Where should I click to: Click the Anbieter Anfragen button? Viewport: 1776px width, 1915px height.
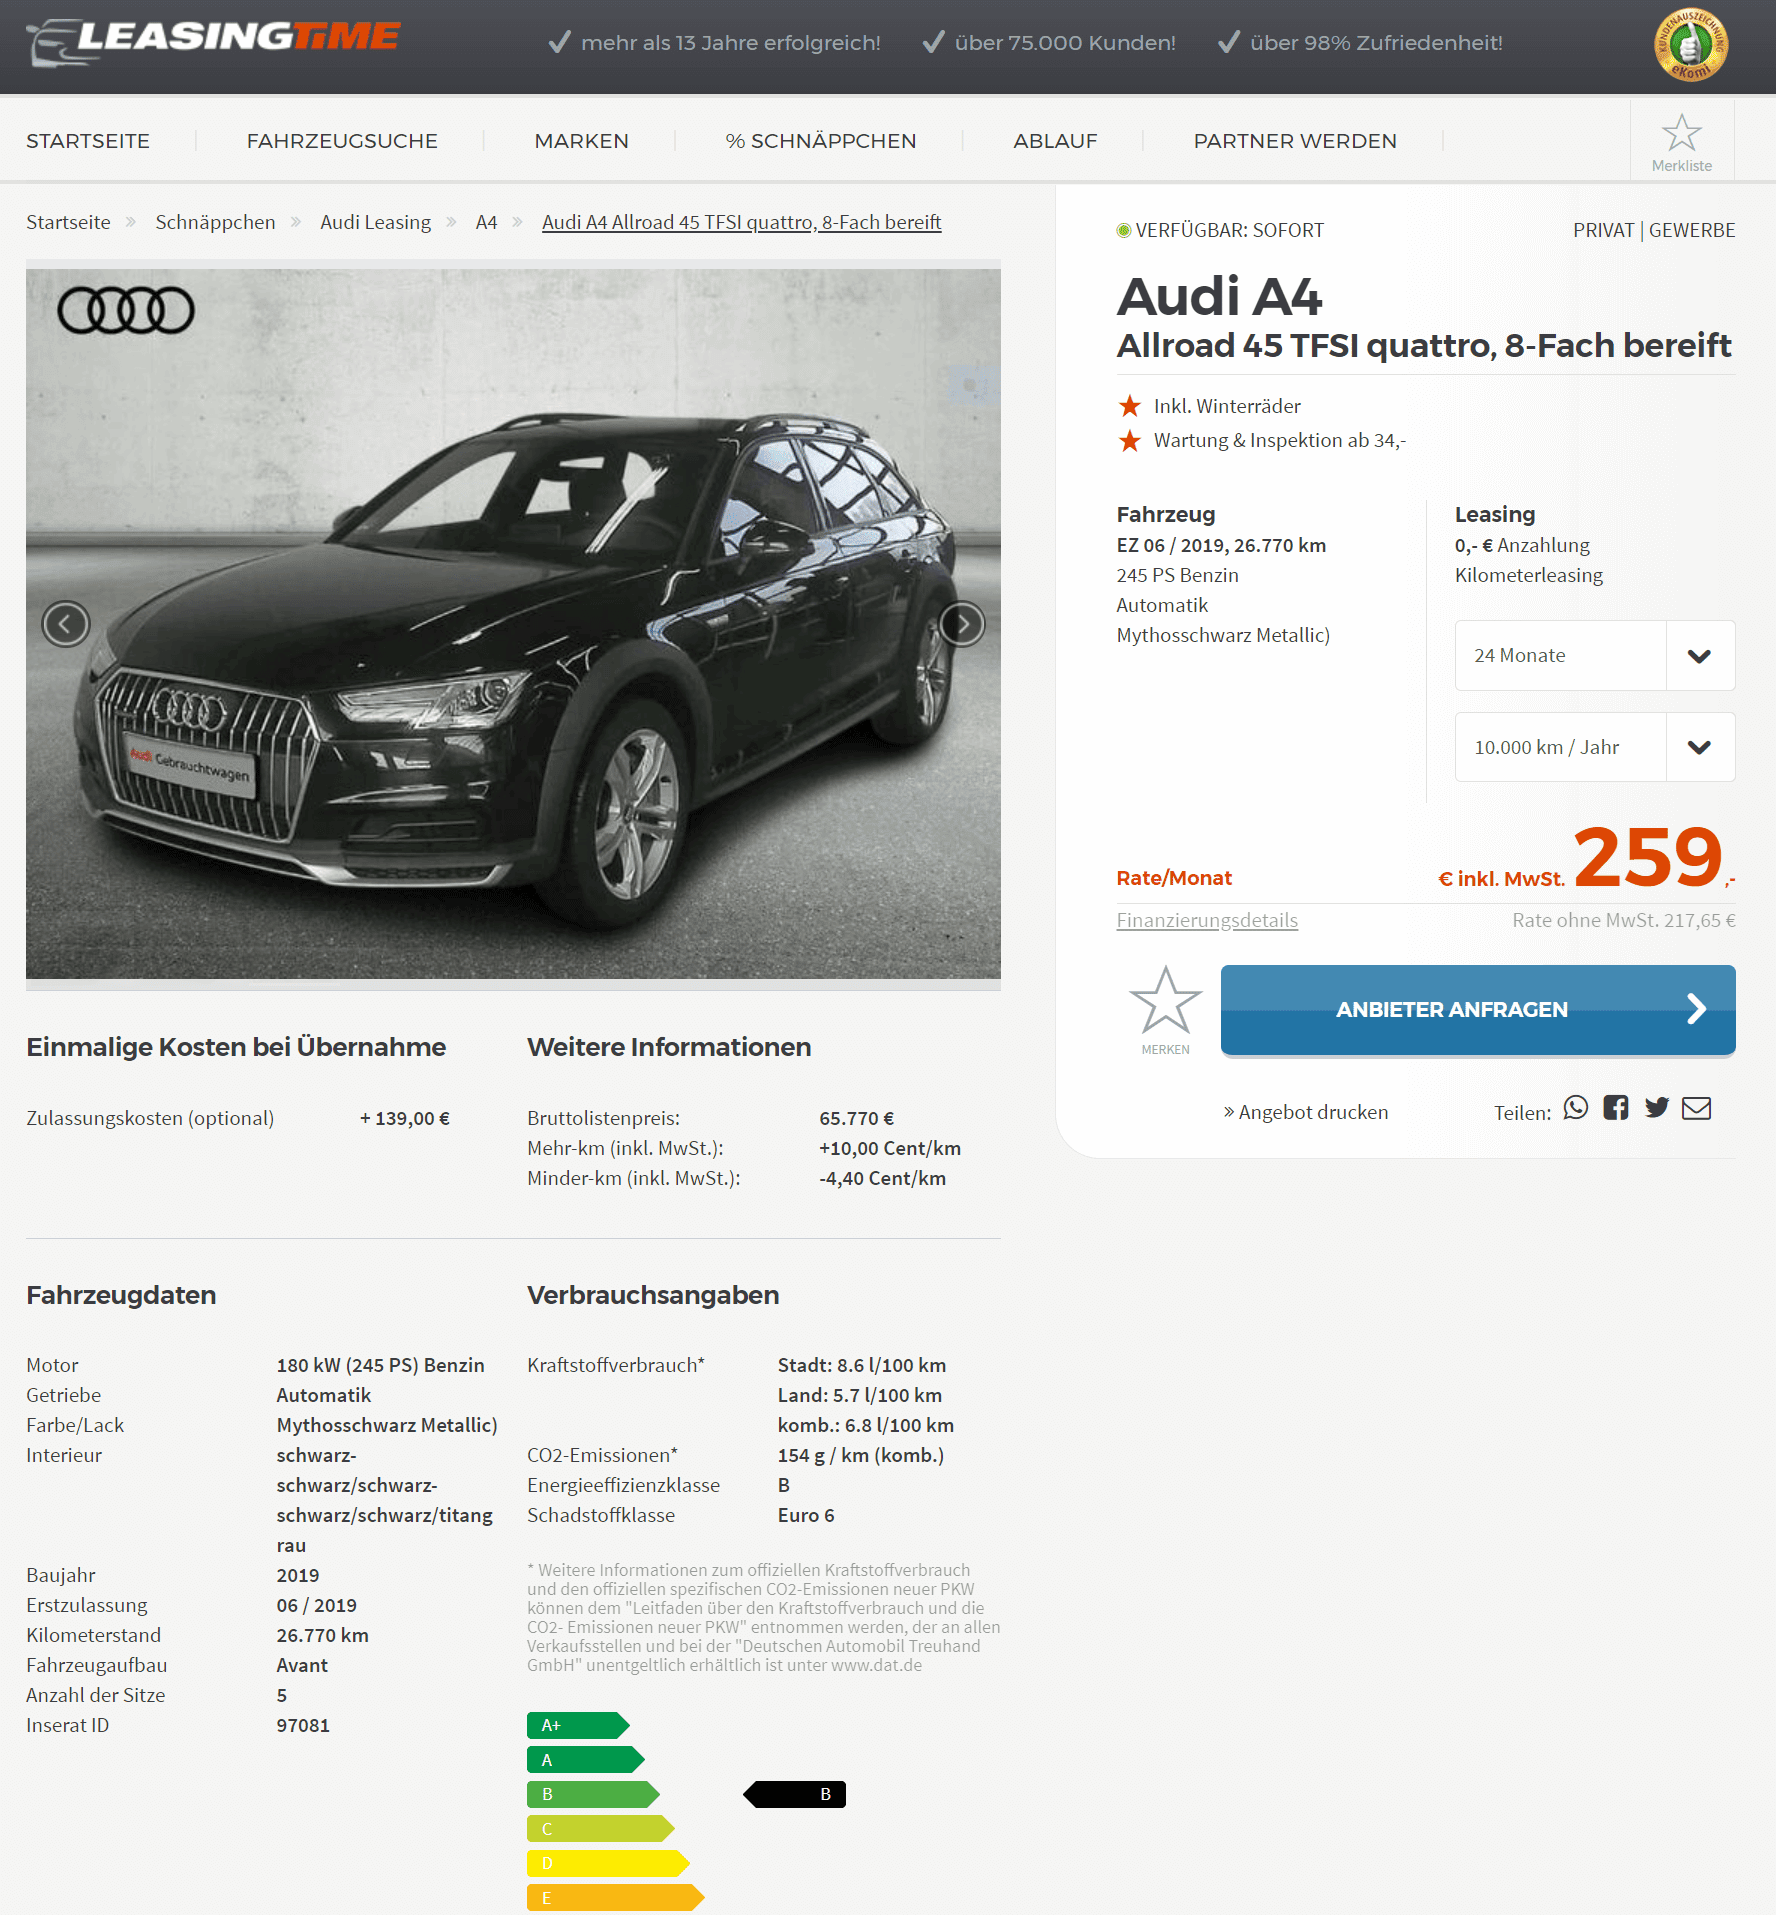[1478, 1009]
